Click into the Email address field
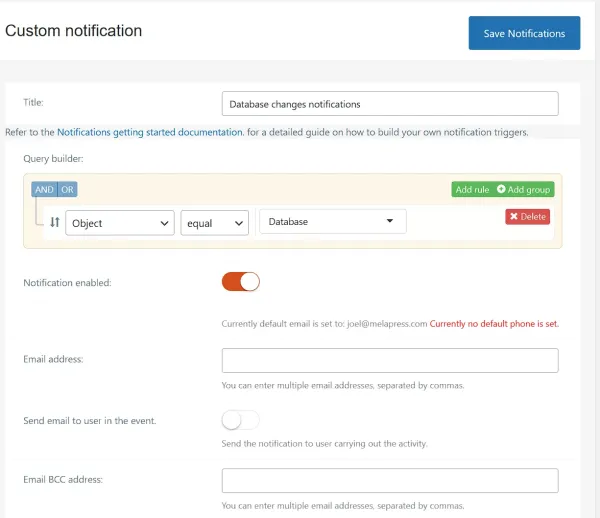 [389, 360]
